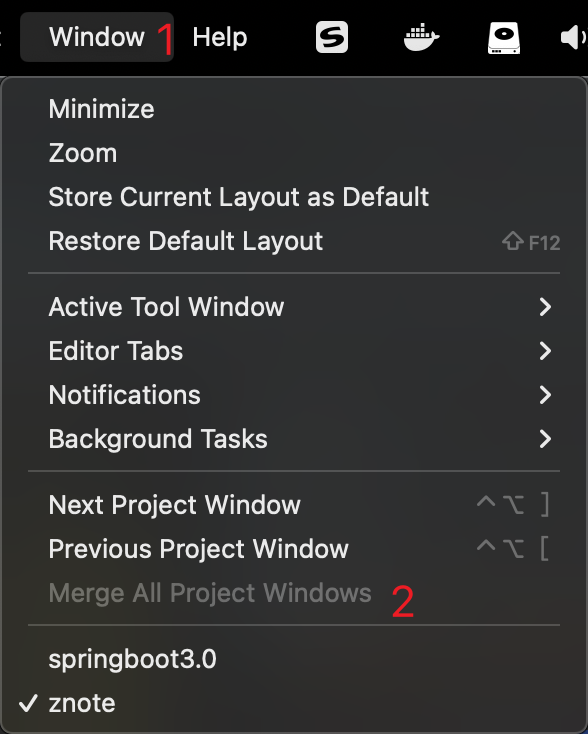Expand the Active Tool Window submenu
588x734 pixels.
pyautogui.click(x=294, y=307)
